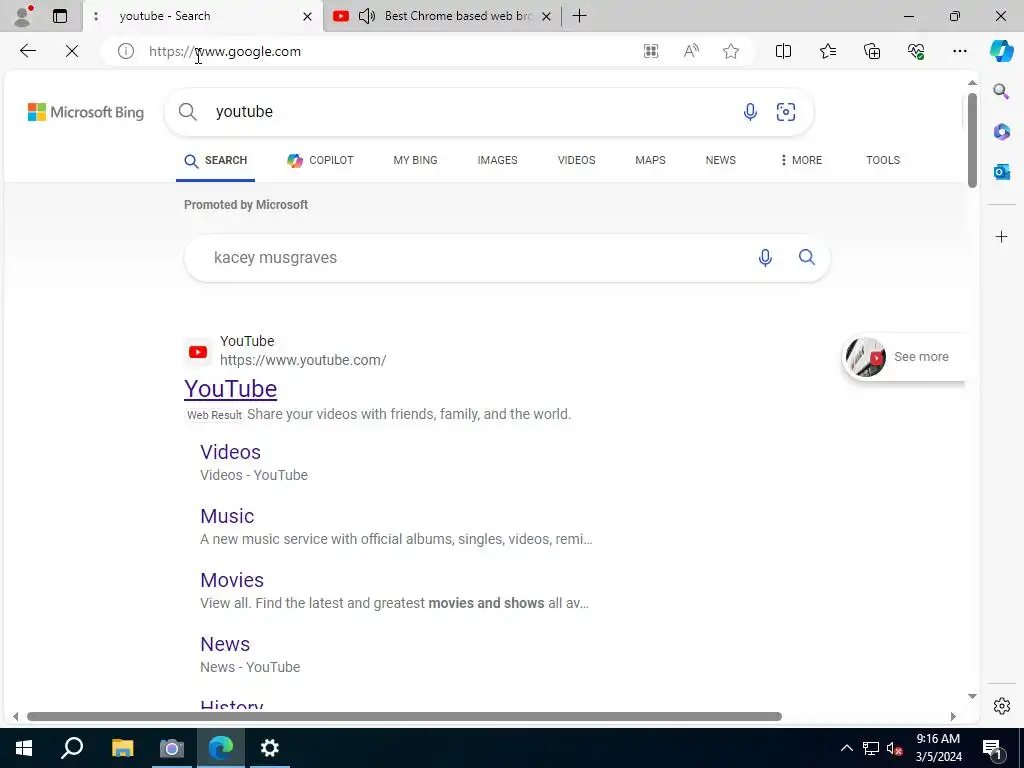Open the News sublink under YouTube
Viewport: 1024px width, 768px height.
point(225,644)
